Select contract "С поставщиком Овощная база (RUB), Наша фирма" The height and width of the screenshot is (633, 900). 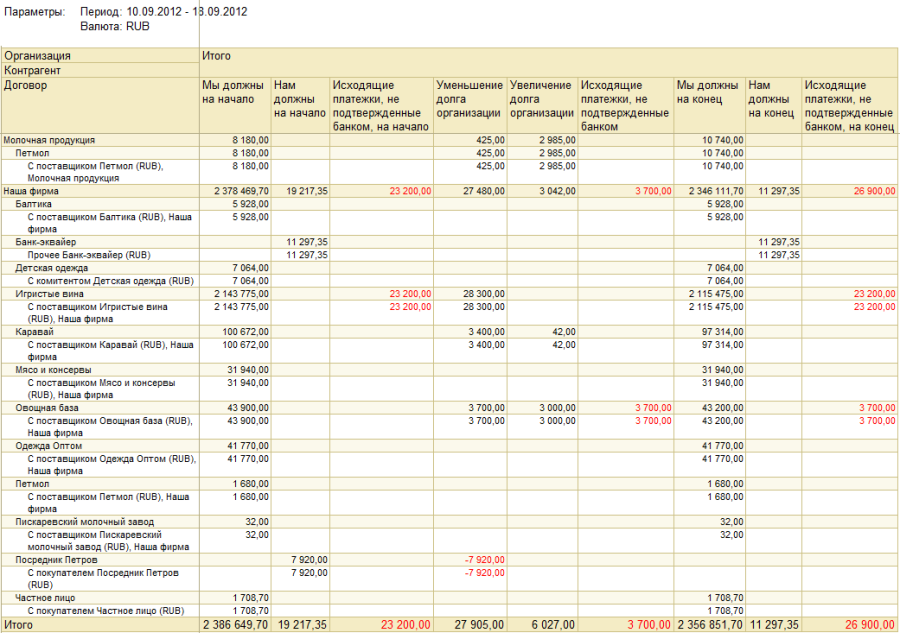click(110, 427)
